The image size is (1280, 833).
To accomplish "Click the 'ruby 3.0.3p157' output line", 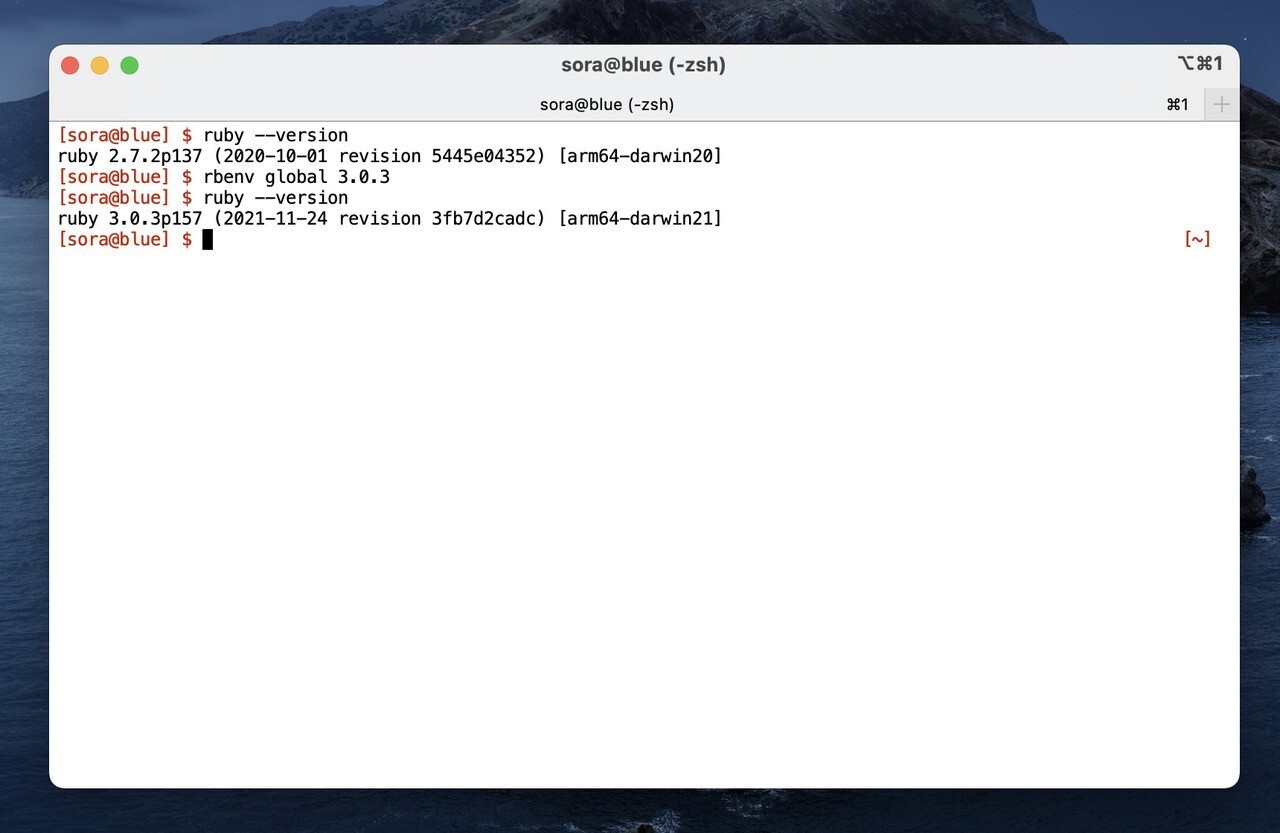I will [x=390, y=218].
